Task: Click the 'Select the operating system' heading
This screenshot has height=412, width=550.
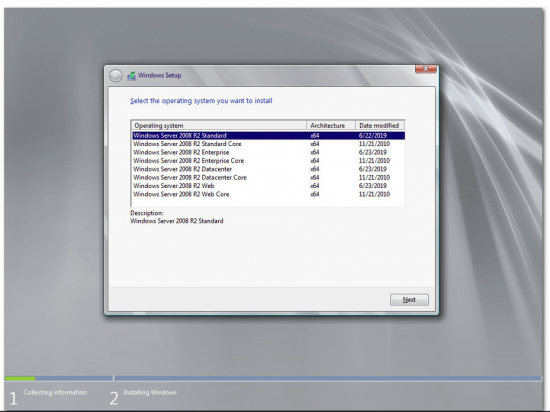Action: pos(201,101)
